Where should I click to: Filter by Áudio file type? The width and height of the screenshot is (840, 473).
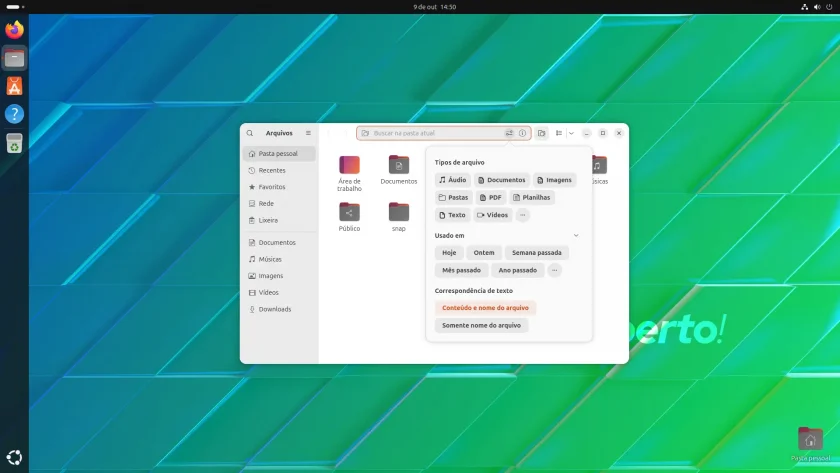coord(453,180)
